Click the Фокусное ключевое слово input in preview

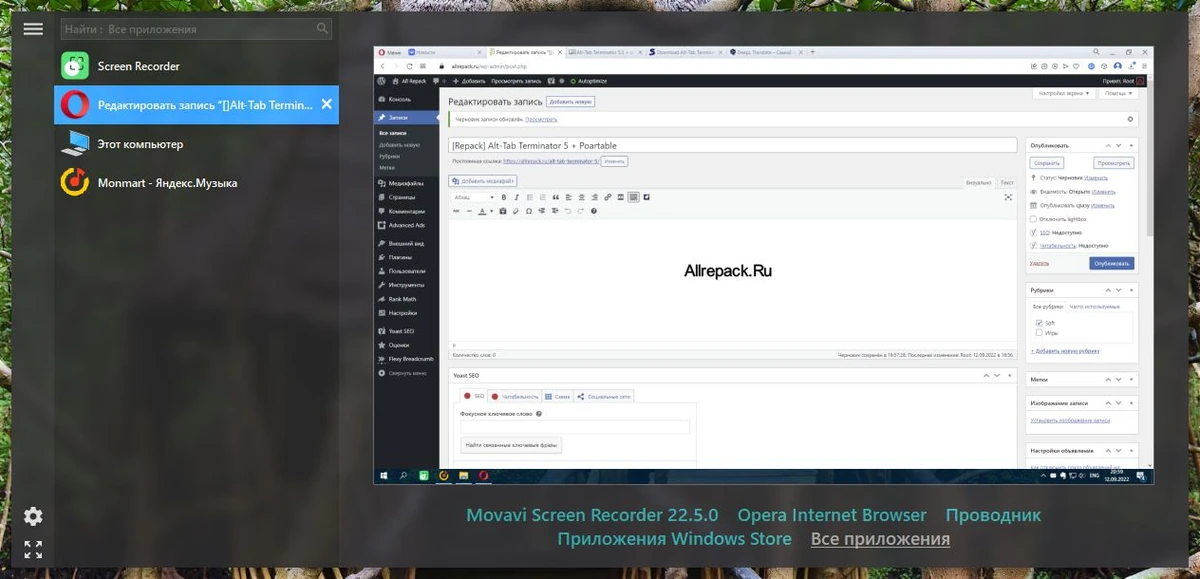point(575,427)
